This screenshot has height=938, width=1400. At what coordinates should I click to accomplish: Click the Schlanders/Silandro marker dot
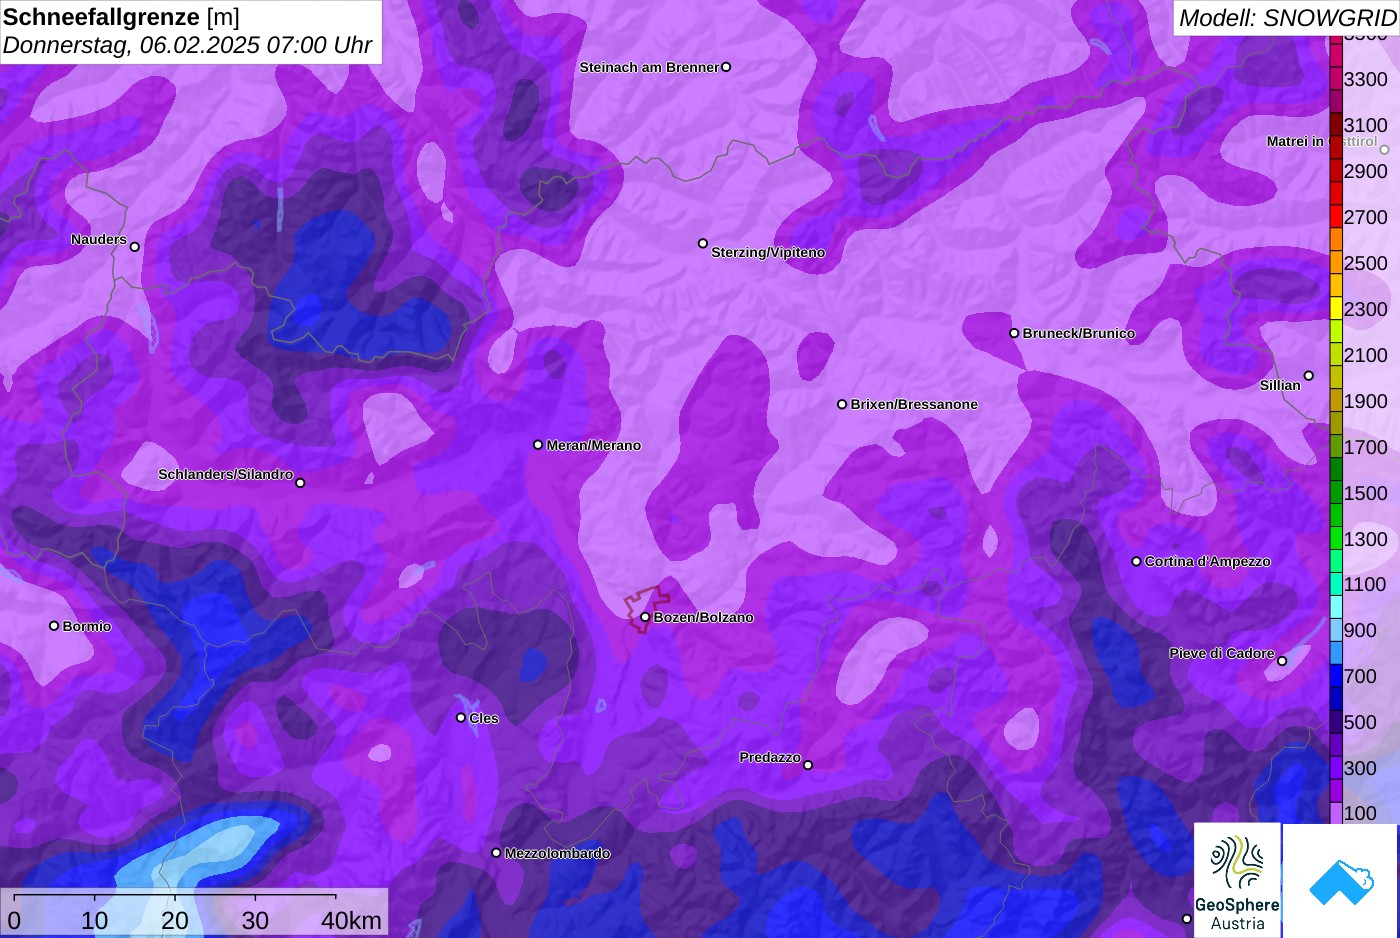tap(300, 483)
